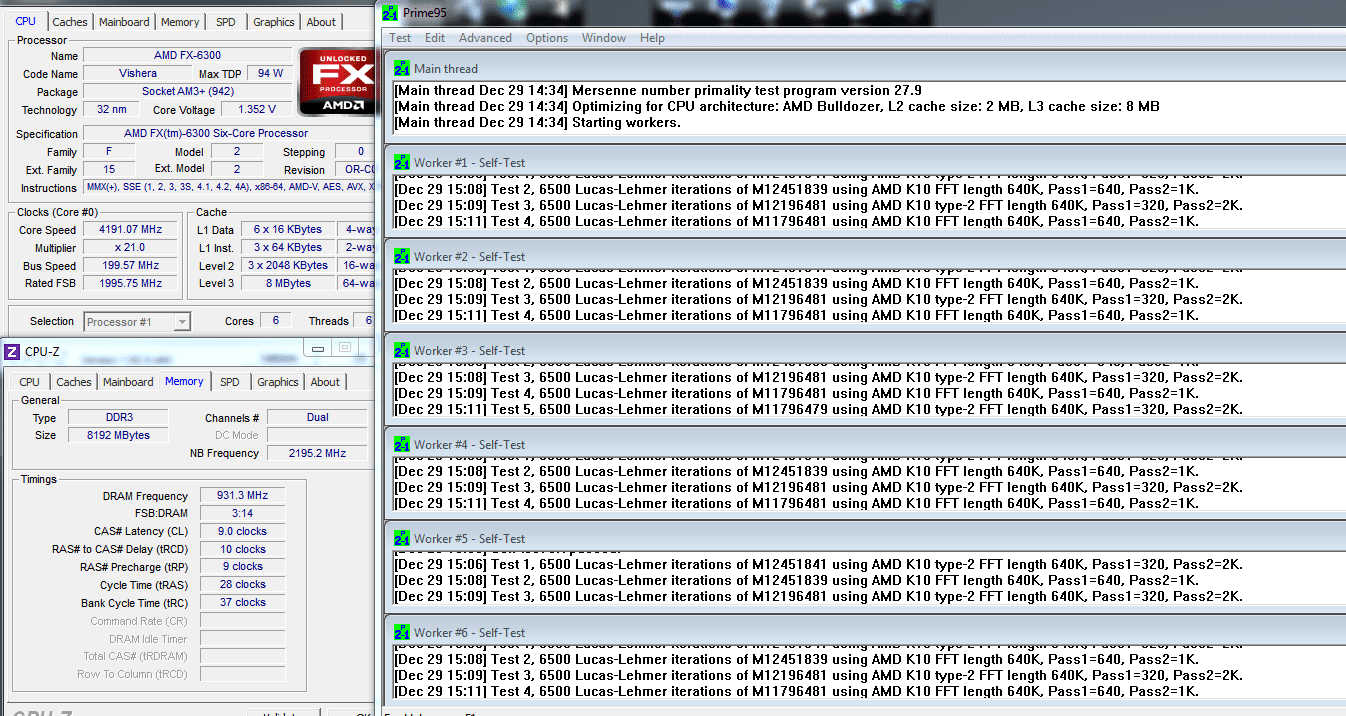Click the memory type value DDR3
1346x716 pixels.
click(x=117, y=418)
